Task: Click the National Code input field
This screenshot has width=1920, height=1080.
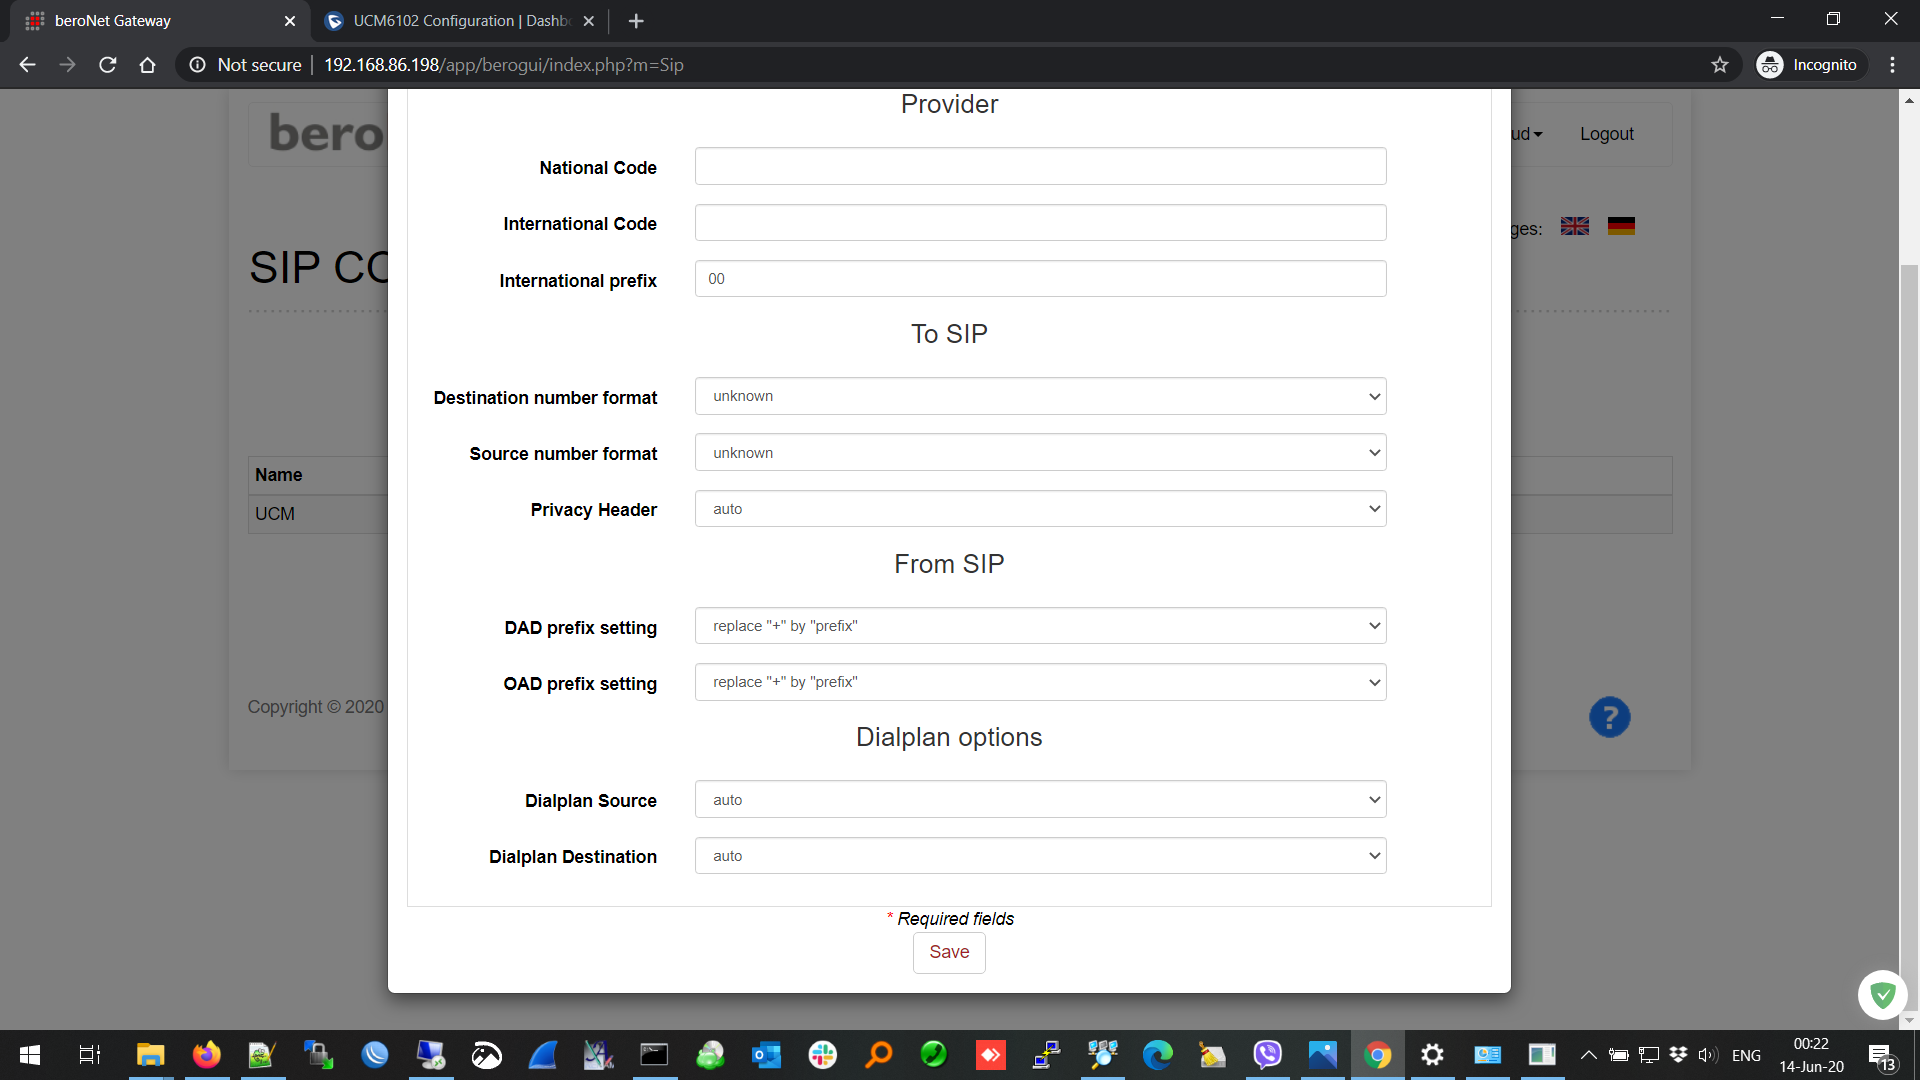Action: click(1040, 167)
